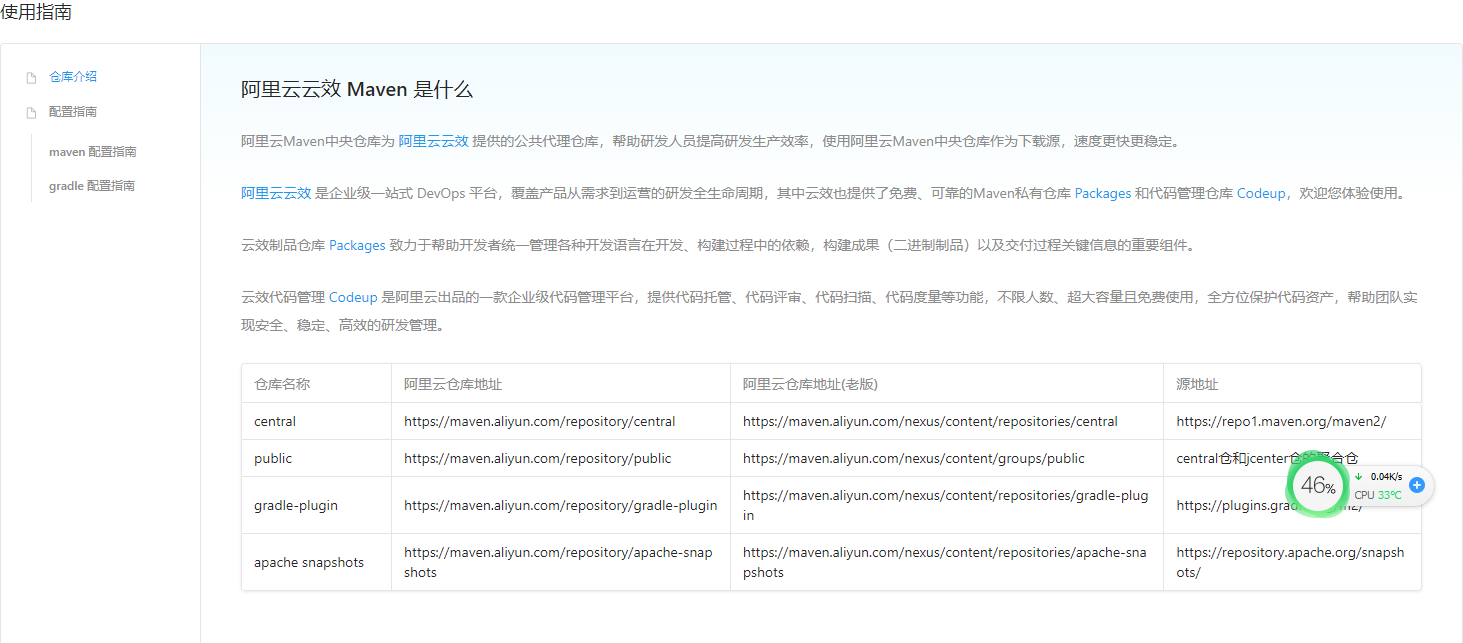Click nexus/content/repositories/gradle-plugin old address

pos(945,505)
